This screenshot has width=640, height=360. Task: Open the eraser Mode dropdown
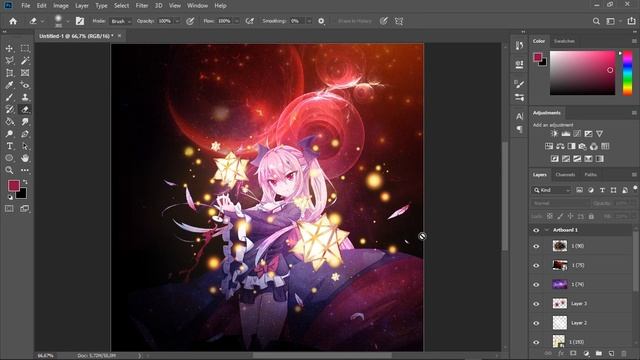(x=120, y=21)
